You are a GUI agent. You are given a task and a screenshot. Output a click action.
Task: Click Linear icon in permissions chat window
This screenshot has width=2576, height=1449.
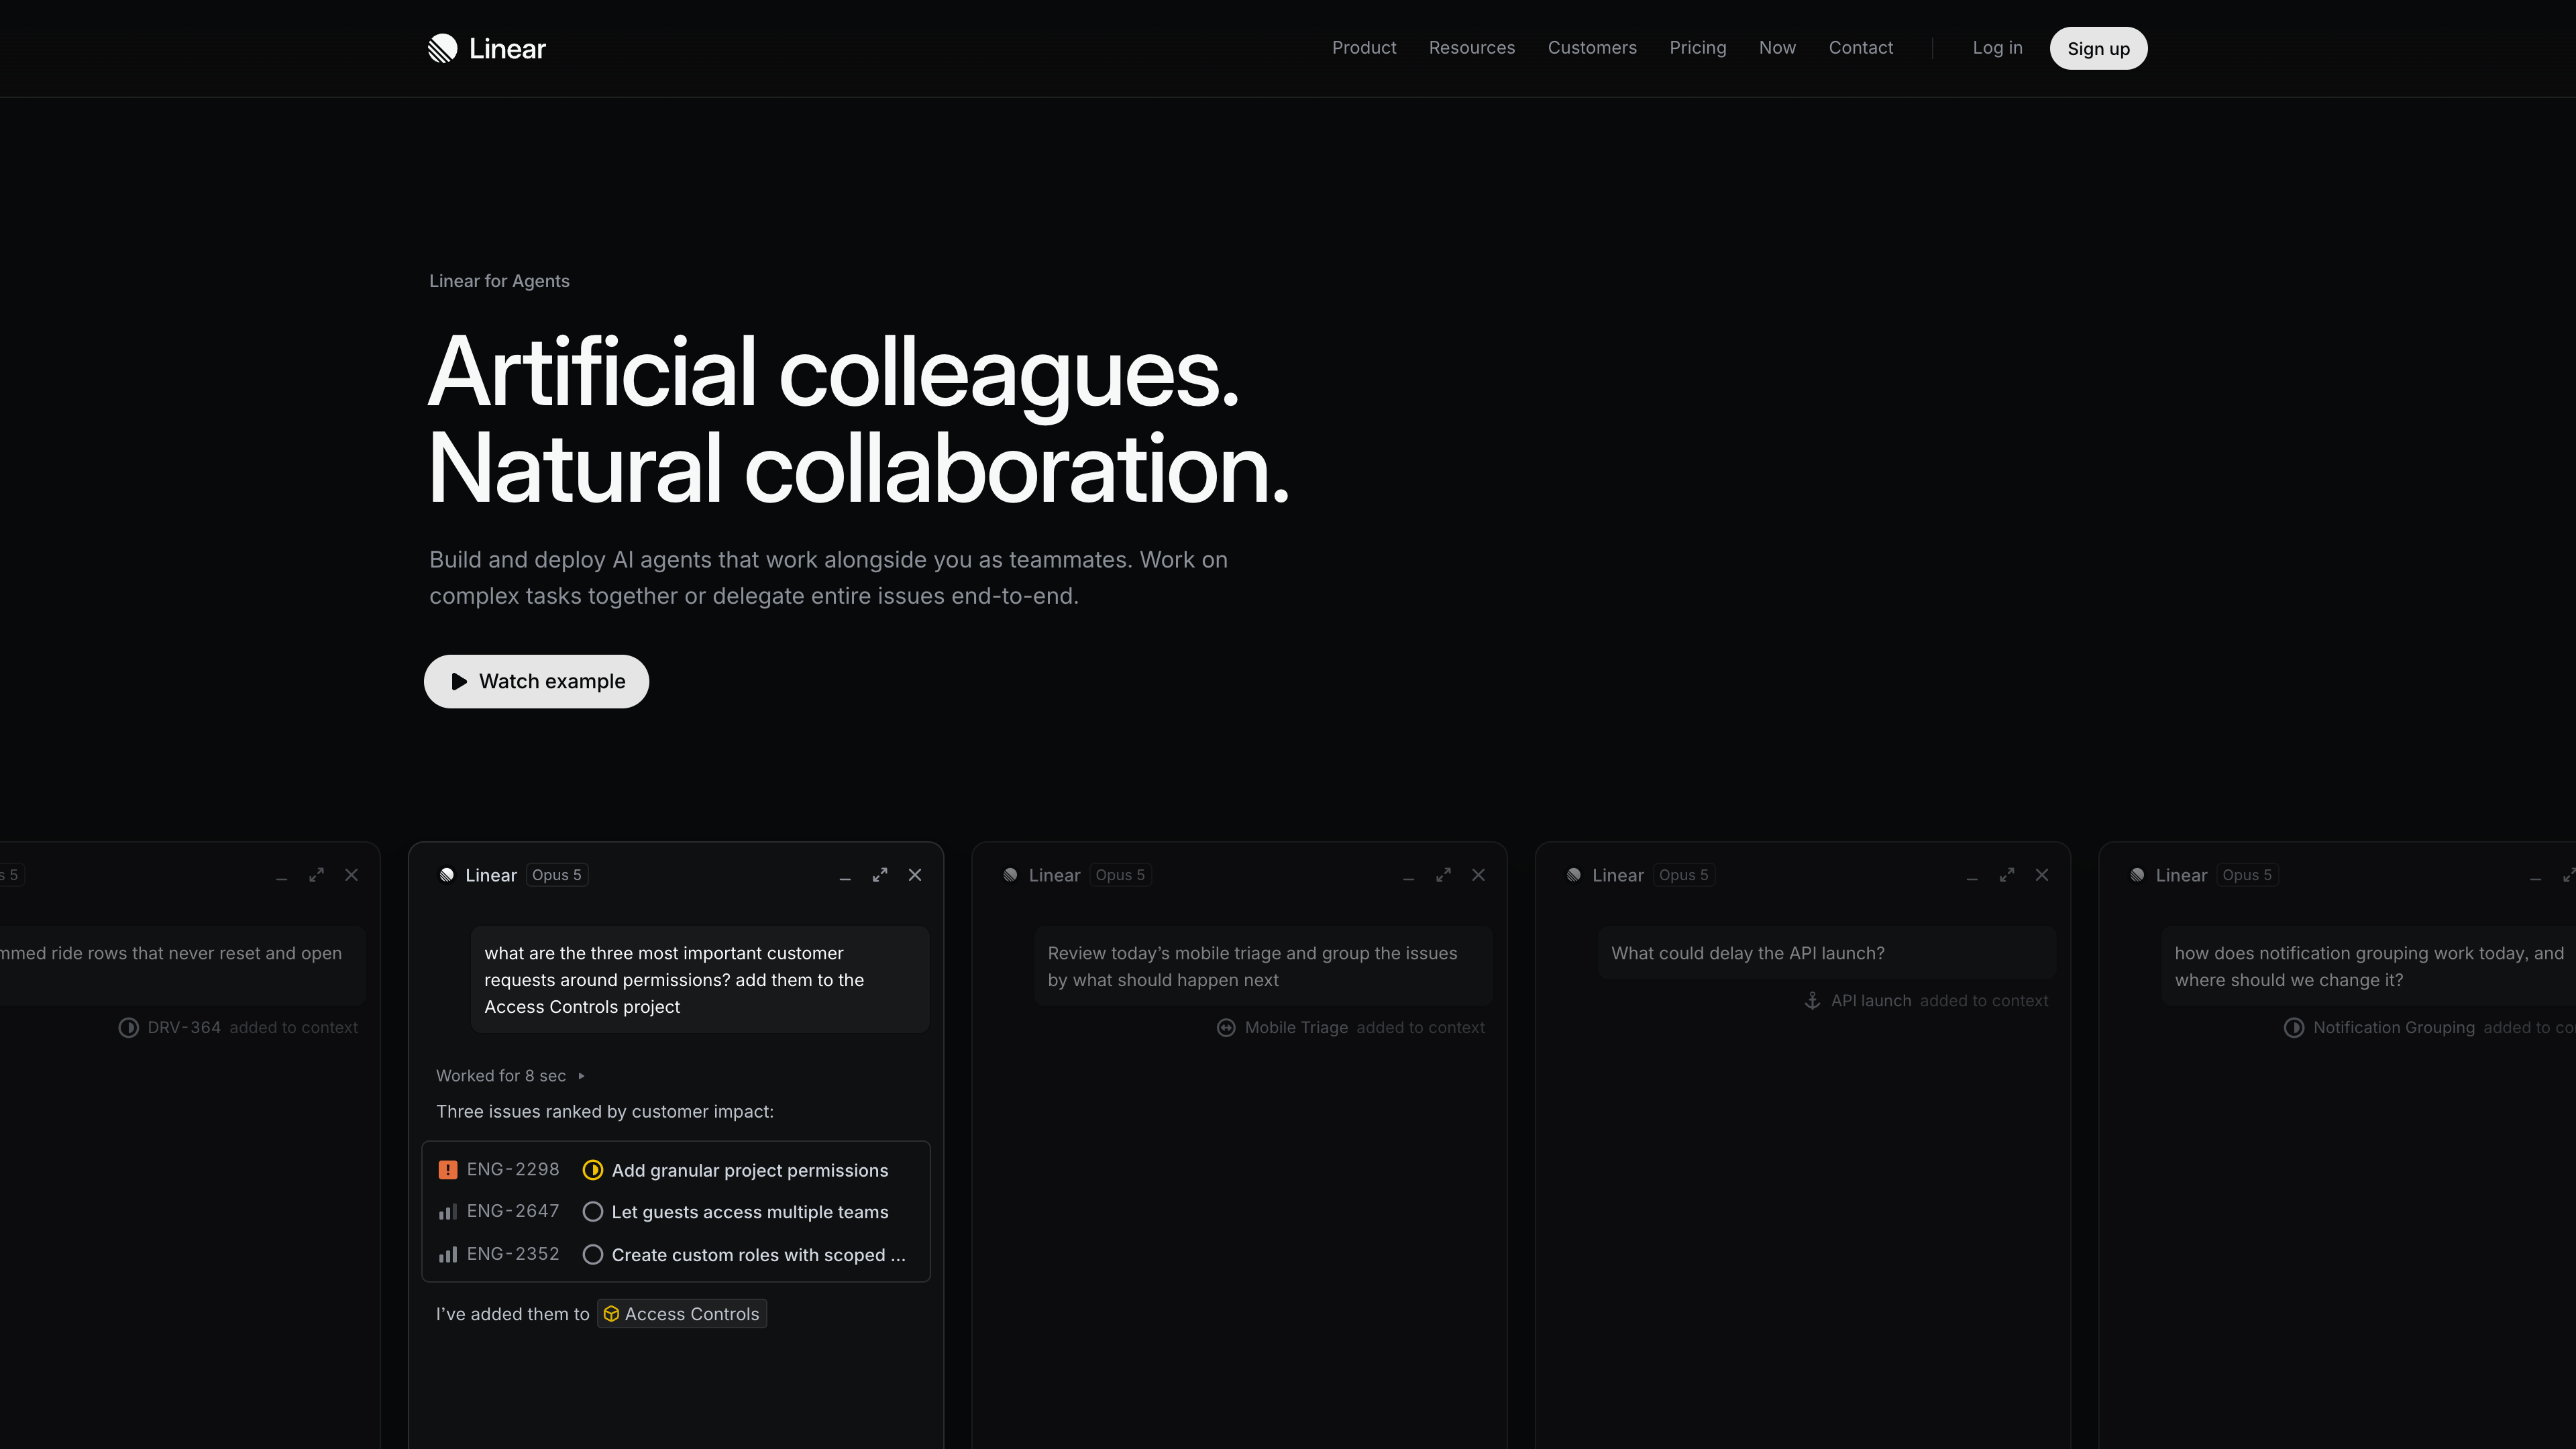447,875
